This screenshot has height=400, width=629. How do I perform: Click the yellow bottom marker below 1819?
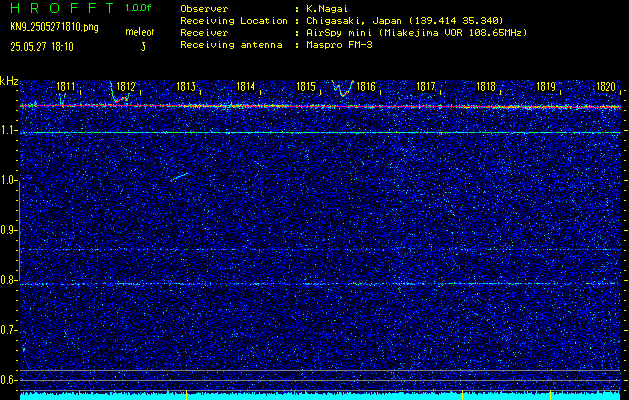[x=550, y=394]
